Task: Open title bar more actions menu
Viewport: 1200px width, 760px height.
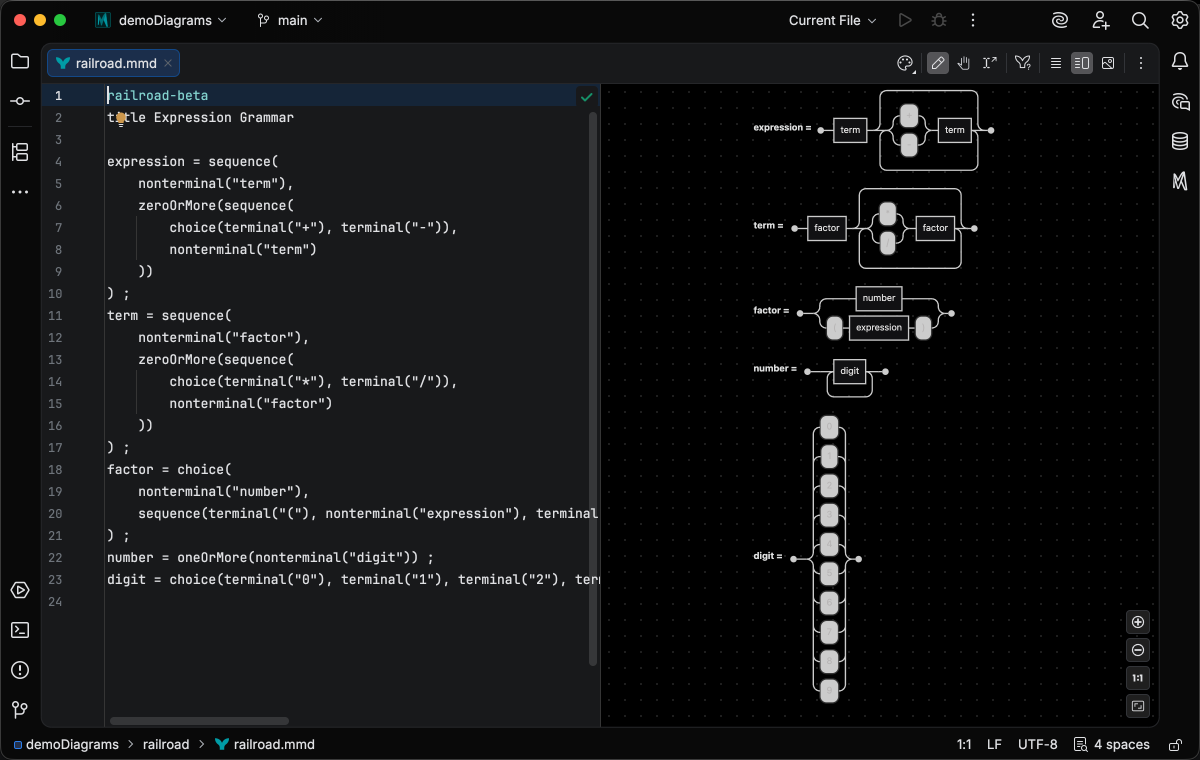Action: [x=972, y=20]
